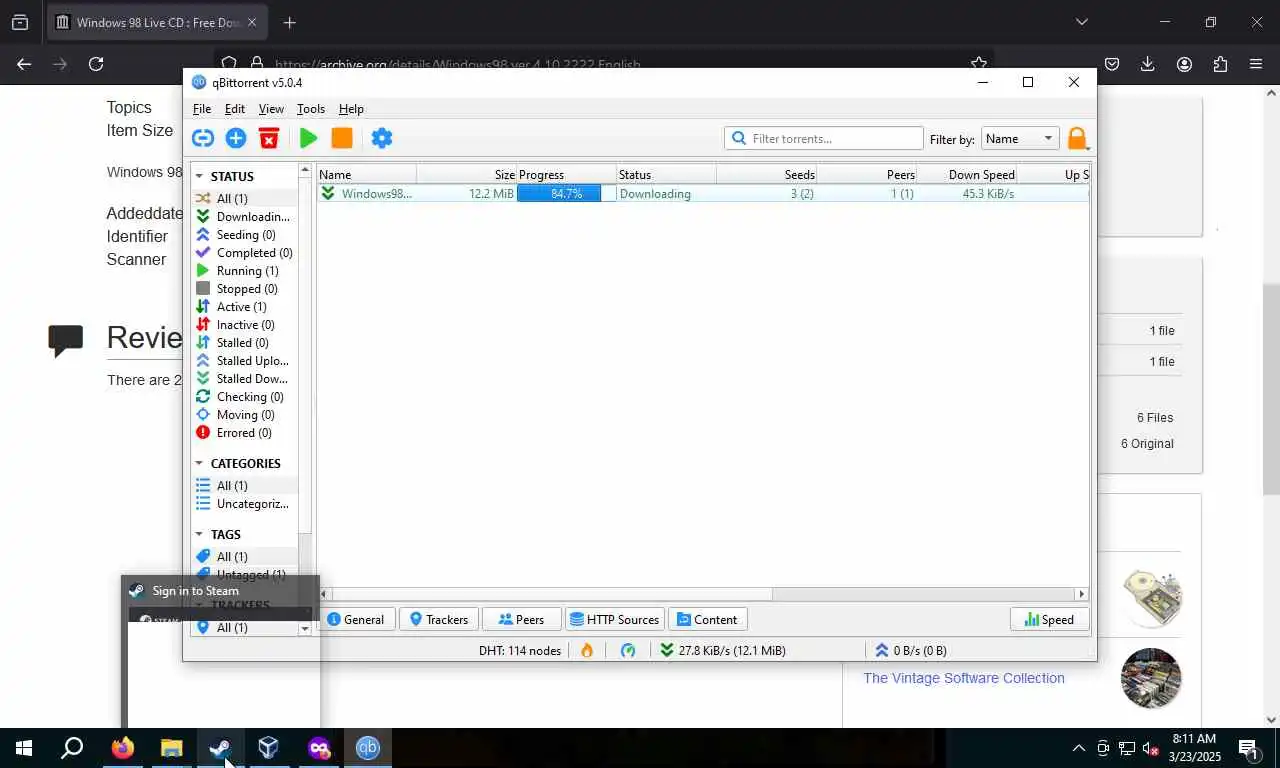Show hidden system tray icons
Screen dimensions: 1280x768
tap(1078, 748)
